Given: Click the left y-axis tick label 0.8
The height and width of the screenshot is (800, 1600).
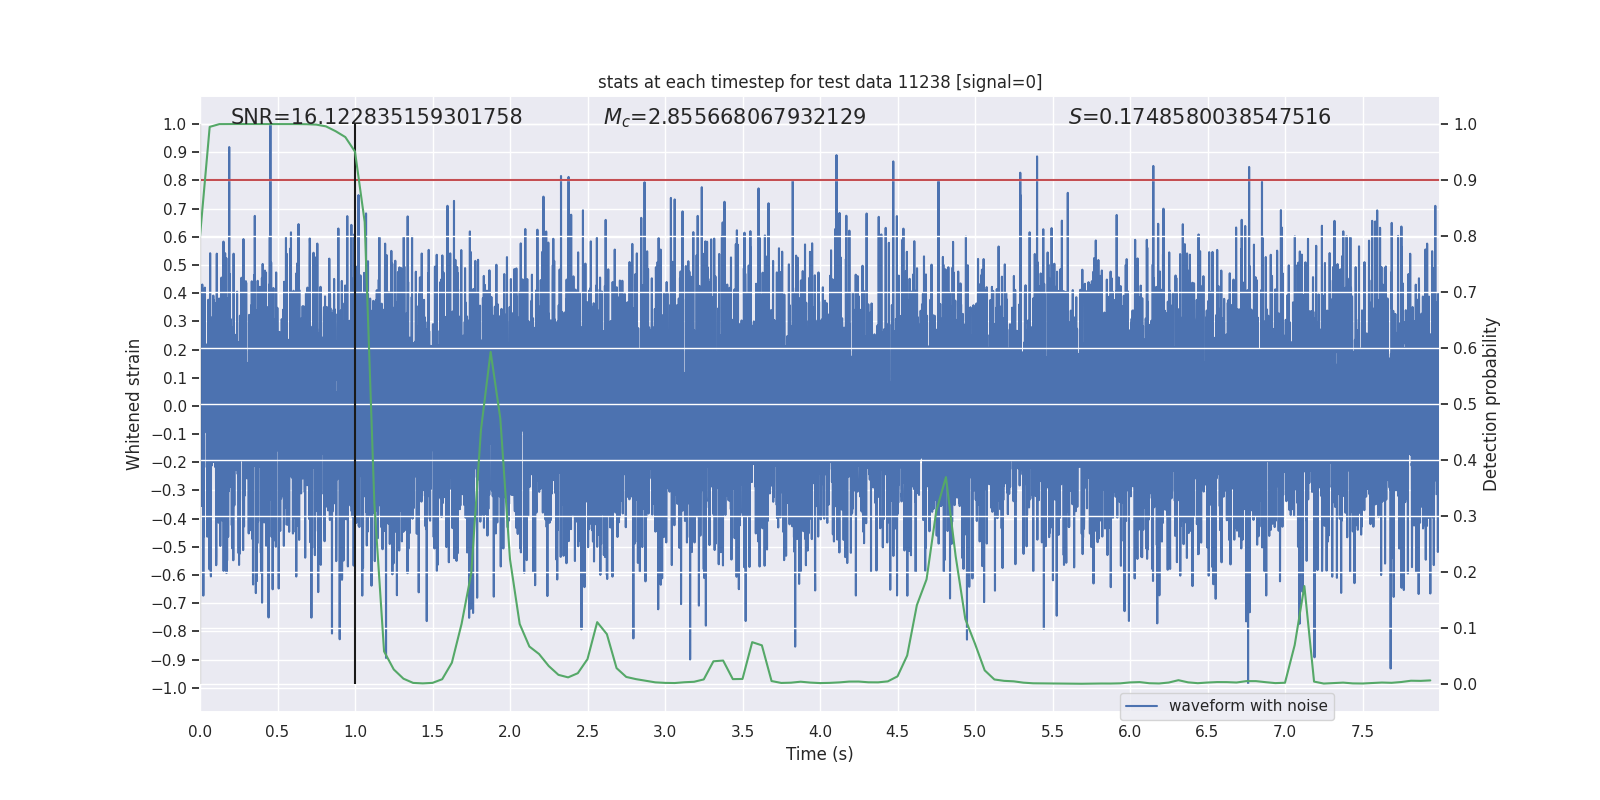Looking at the screenshot, I should (x=175, y=181).
